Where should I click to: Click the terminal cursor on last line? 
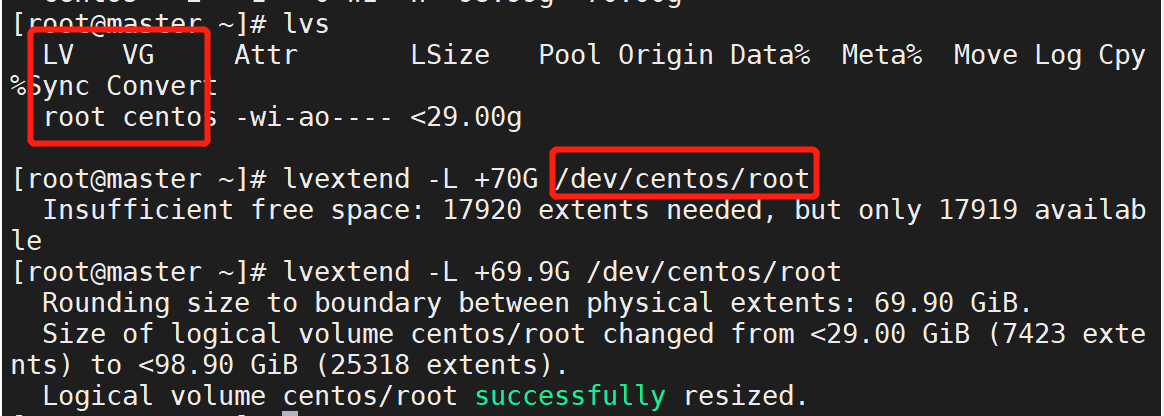[290, 412]
